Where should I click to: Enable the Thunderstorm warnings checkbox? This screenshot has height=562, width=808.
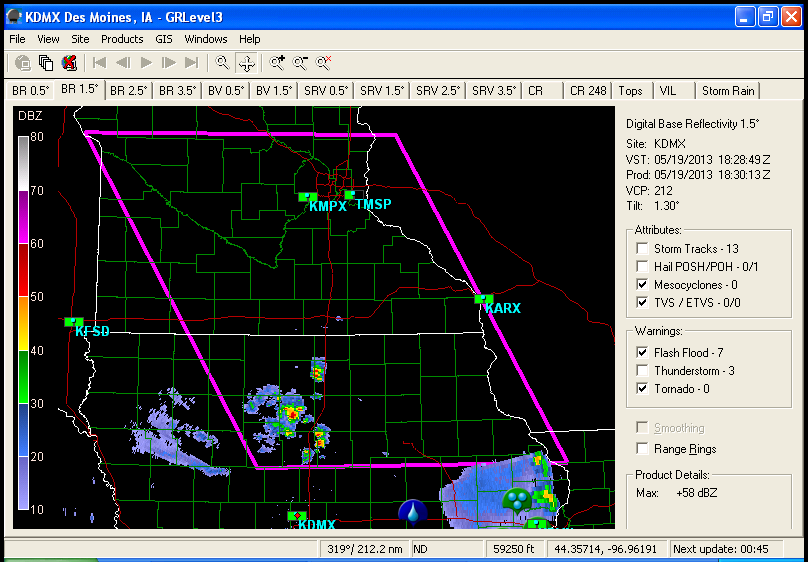pyautogui.click(x=642, y=370)
